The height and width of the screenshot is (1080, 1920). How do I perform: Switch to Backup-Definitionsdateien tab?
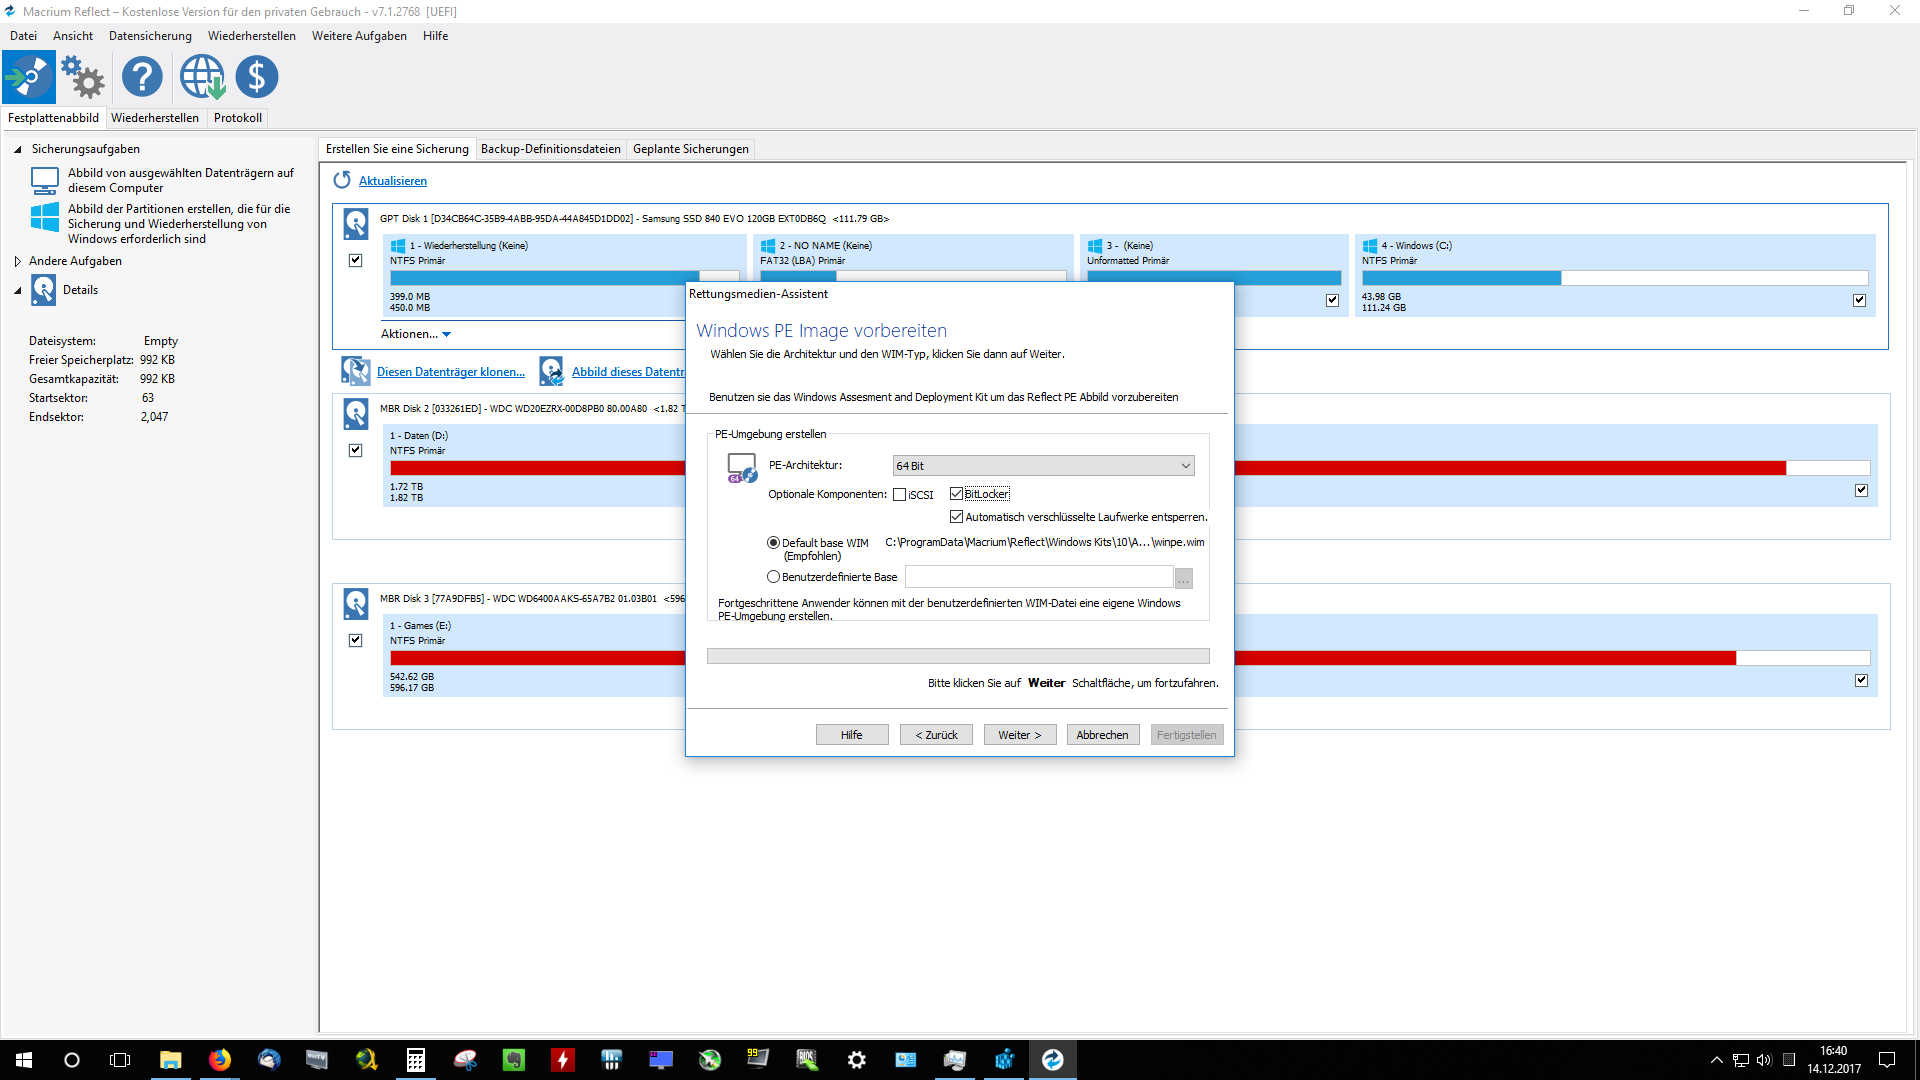(x=550, y=149)
